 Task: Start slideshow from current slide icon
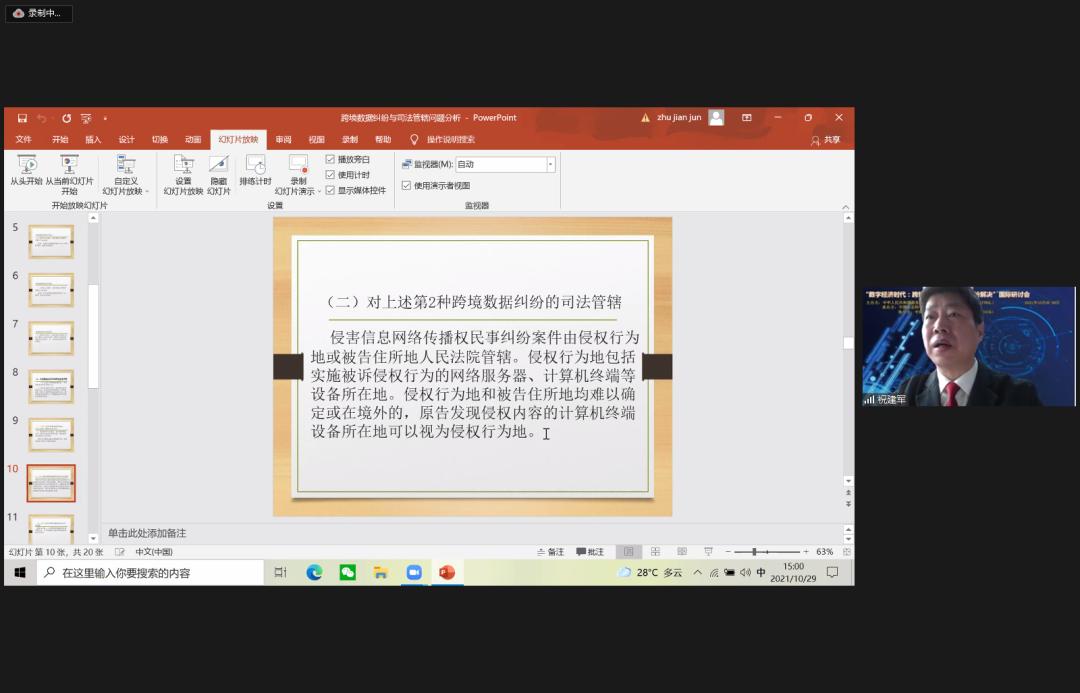[x=69, y=165]
